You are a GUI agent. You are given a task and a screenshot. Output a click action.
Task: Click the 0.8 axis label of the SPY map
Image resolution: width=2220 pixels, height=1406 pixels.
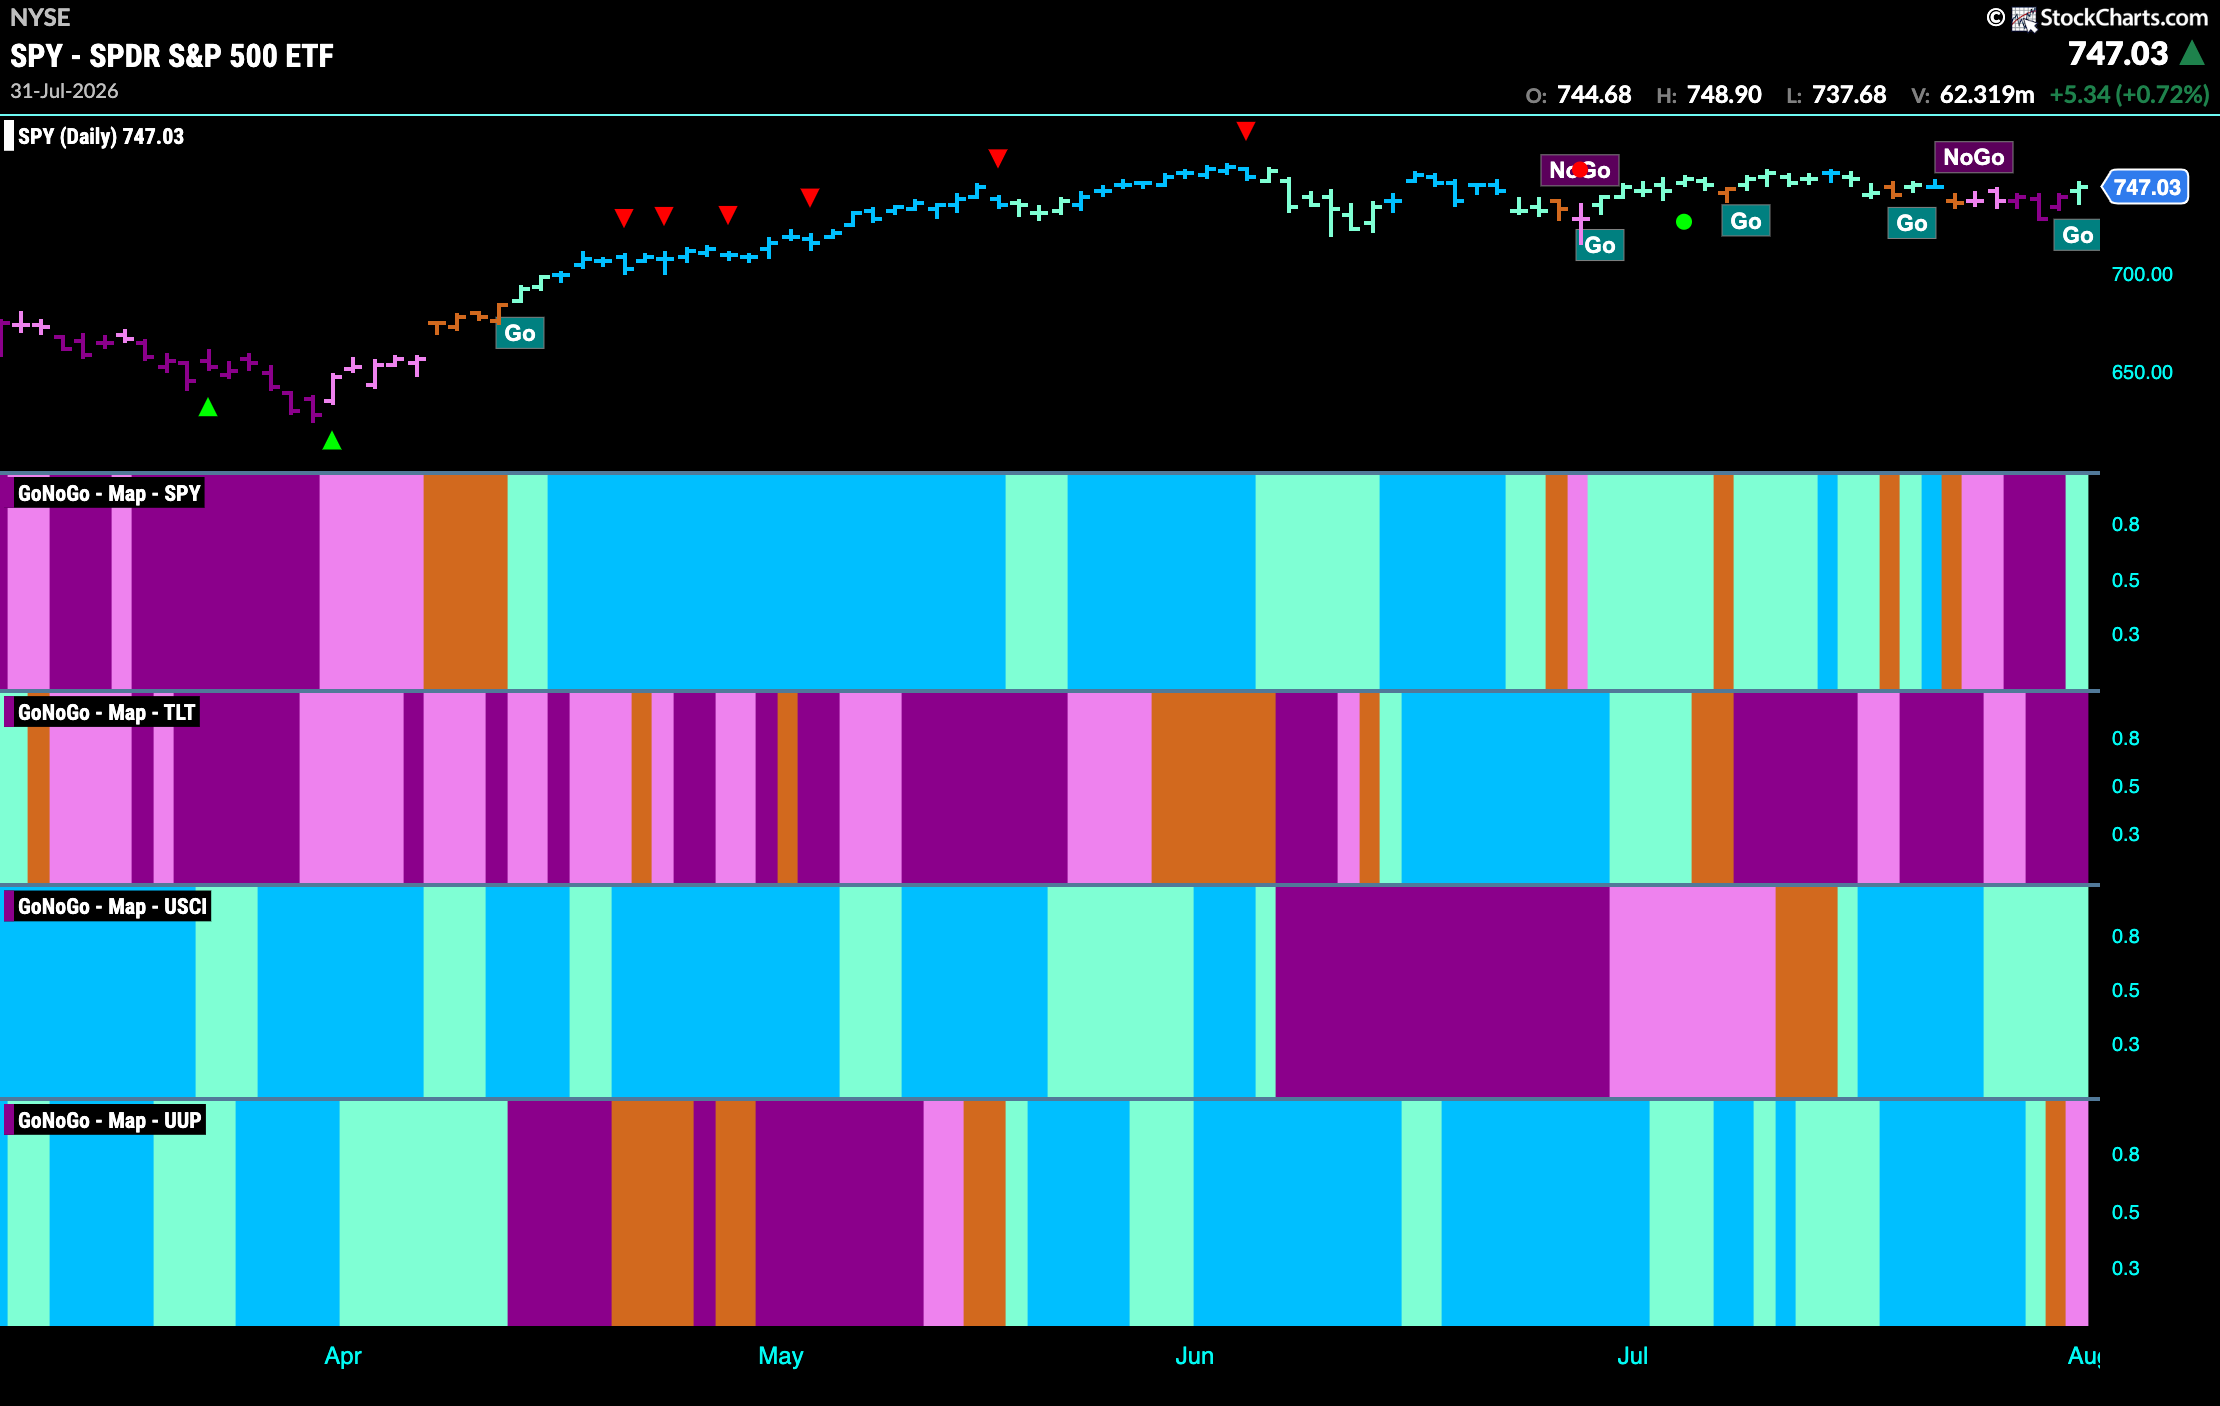tap(2125, 524)
